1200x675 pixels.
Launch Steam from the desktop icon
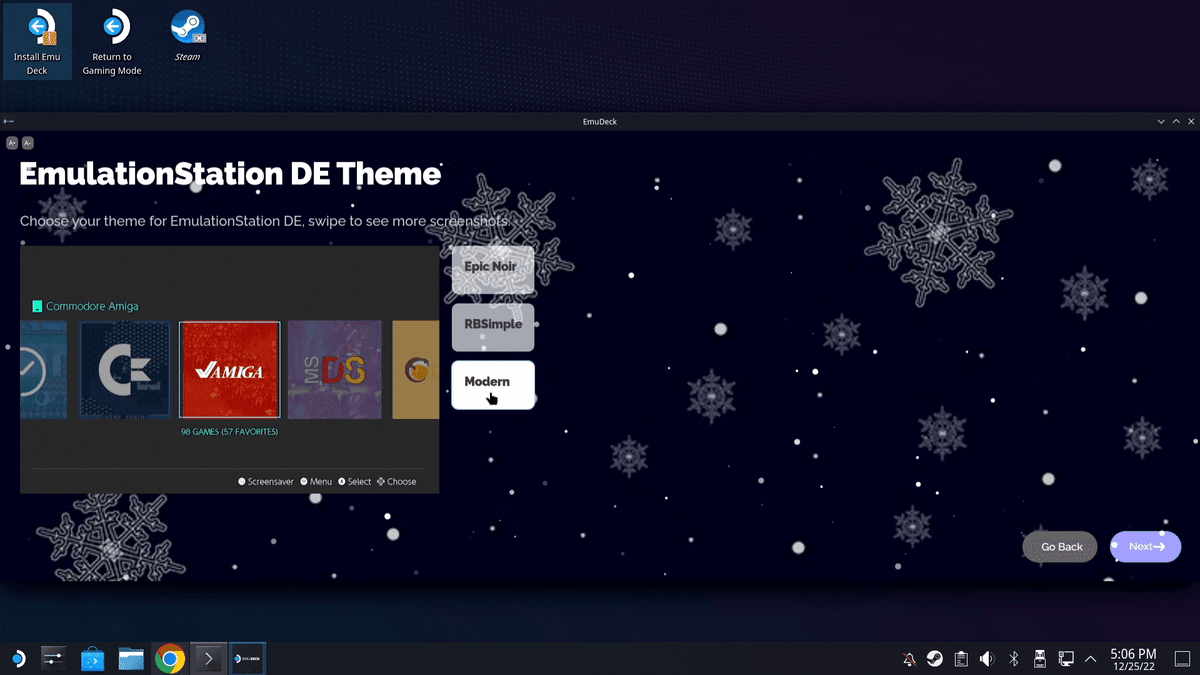187,37
